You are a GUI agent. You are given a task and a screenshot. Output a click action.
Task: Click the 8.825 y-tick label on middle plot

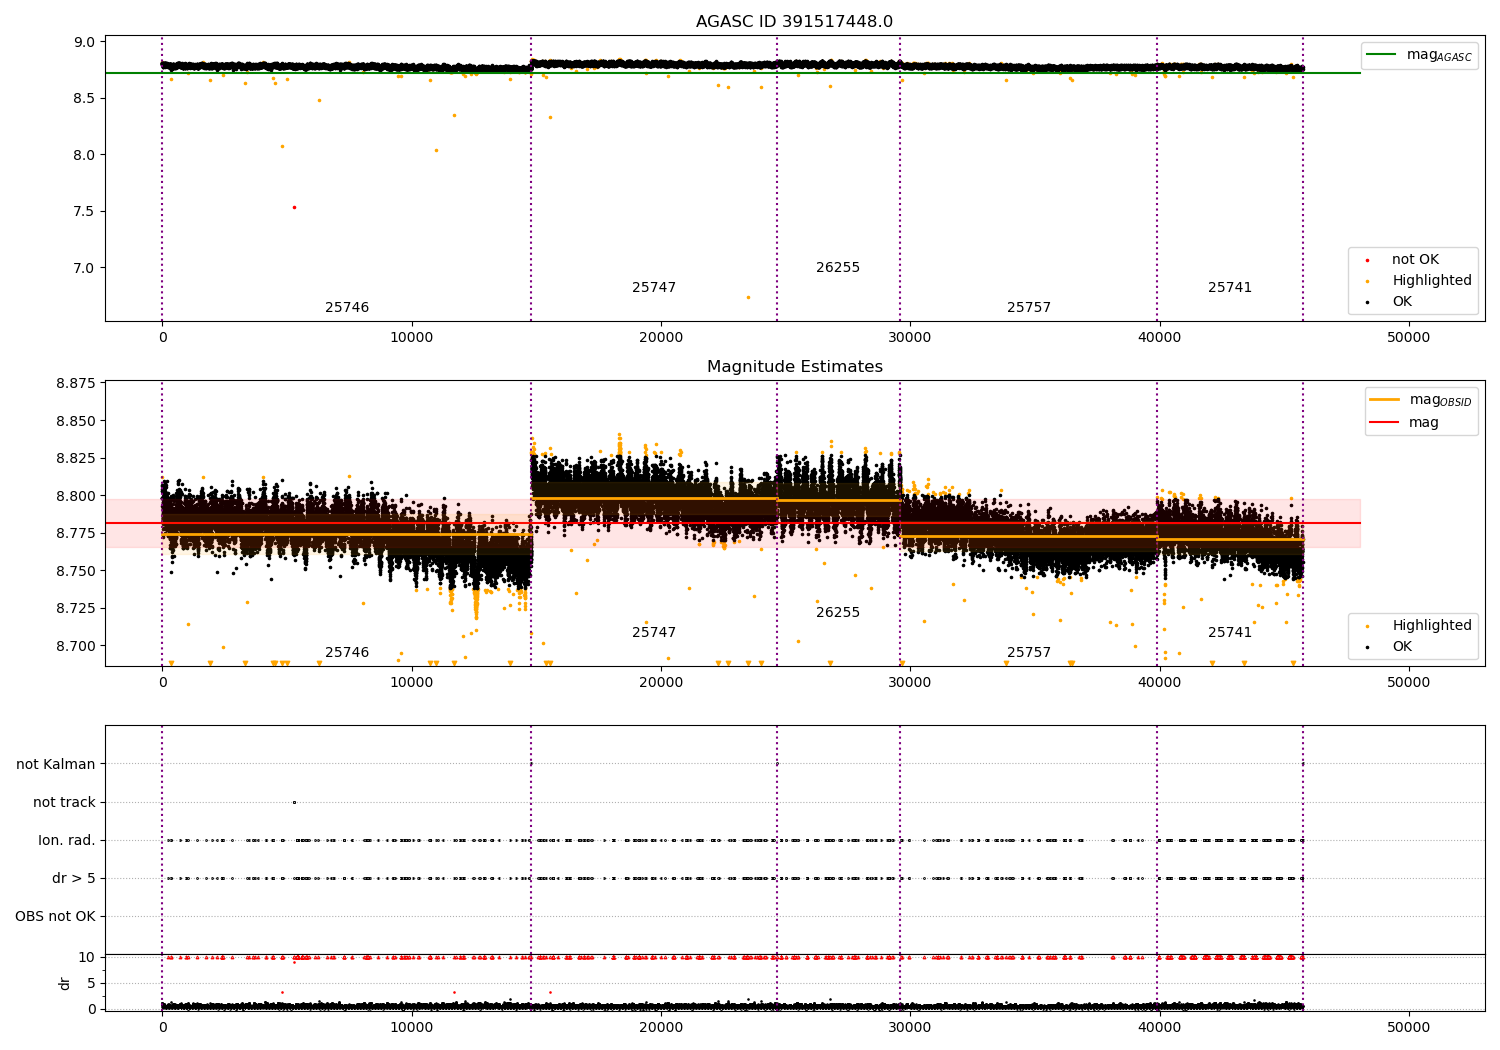[76, 458]
